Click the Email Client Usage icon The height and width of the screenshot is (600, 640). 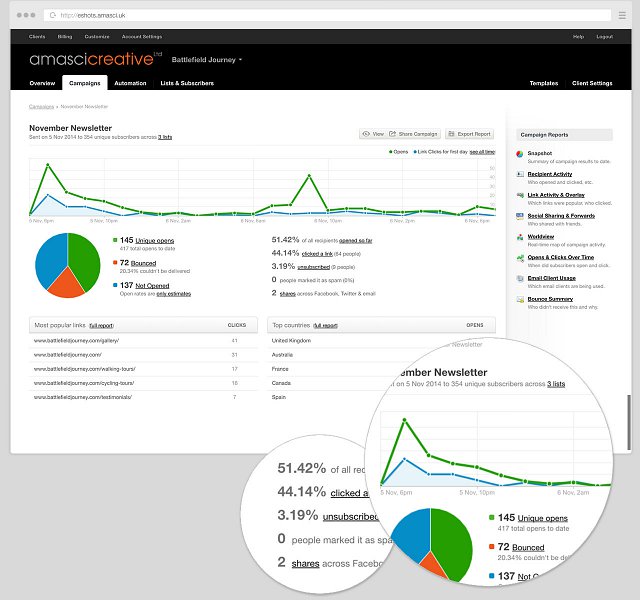[x=520, y=278]
